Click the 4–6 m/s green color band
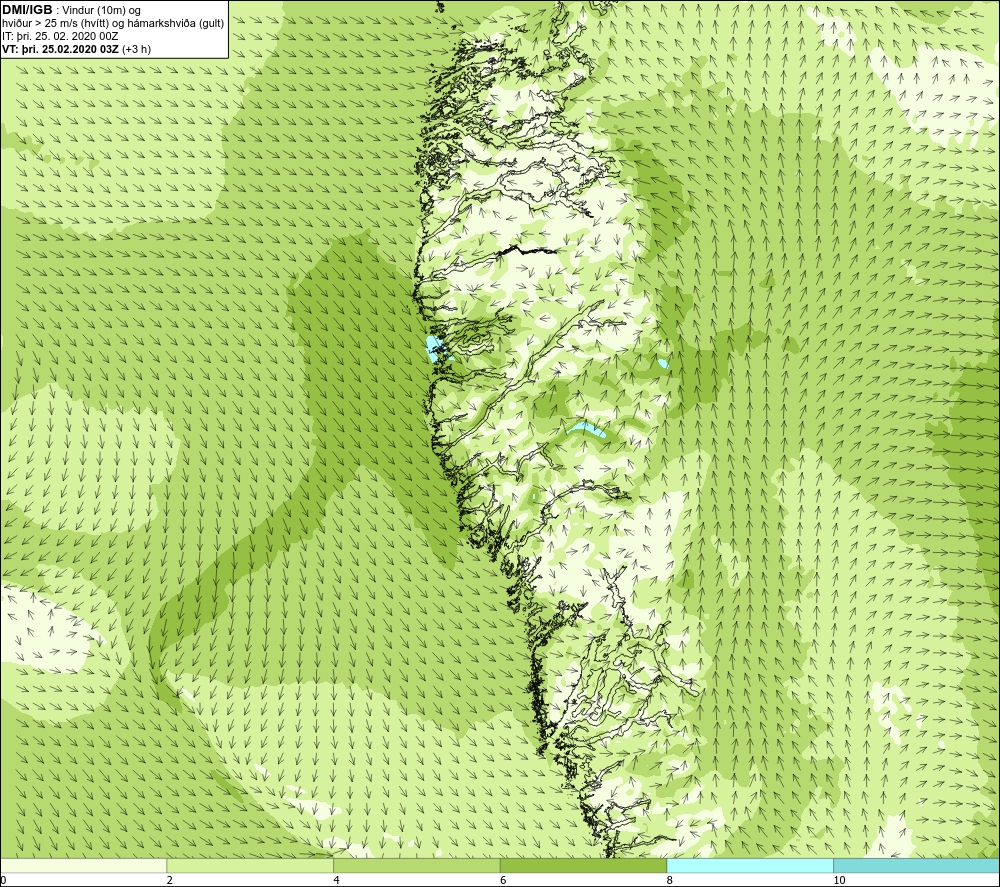 (416, 865)
